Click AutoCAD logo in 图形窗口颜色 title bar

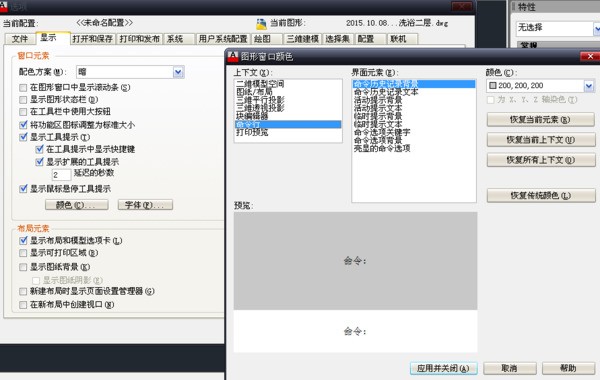pyautogui.click(x=233, y=57)
